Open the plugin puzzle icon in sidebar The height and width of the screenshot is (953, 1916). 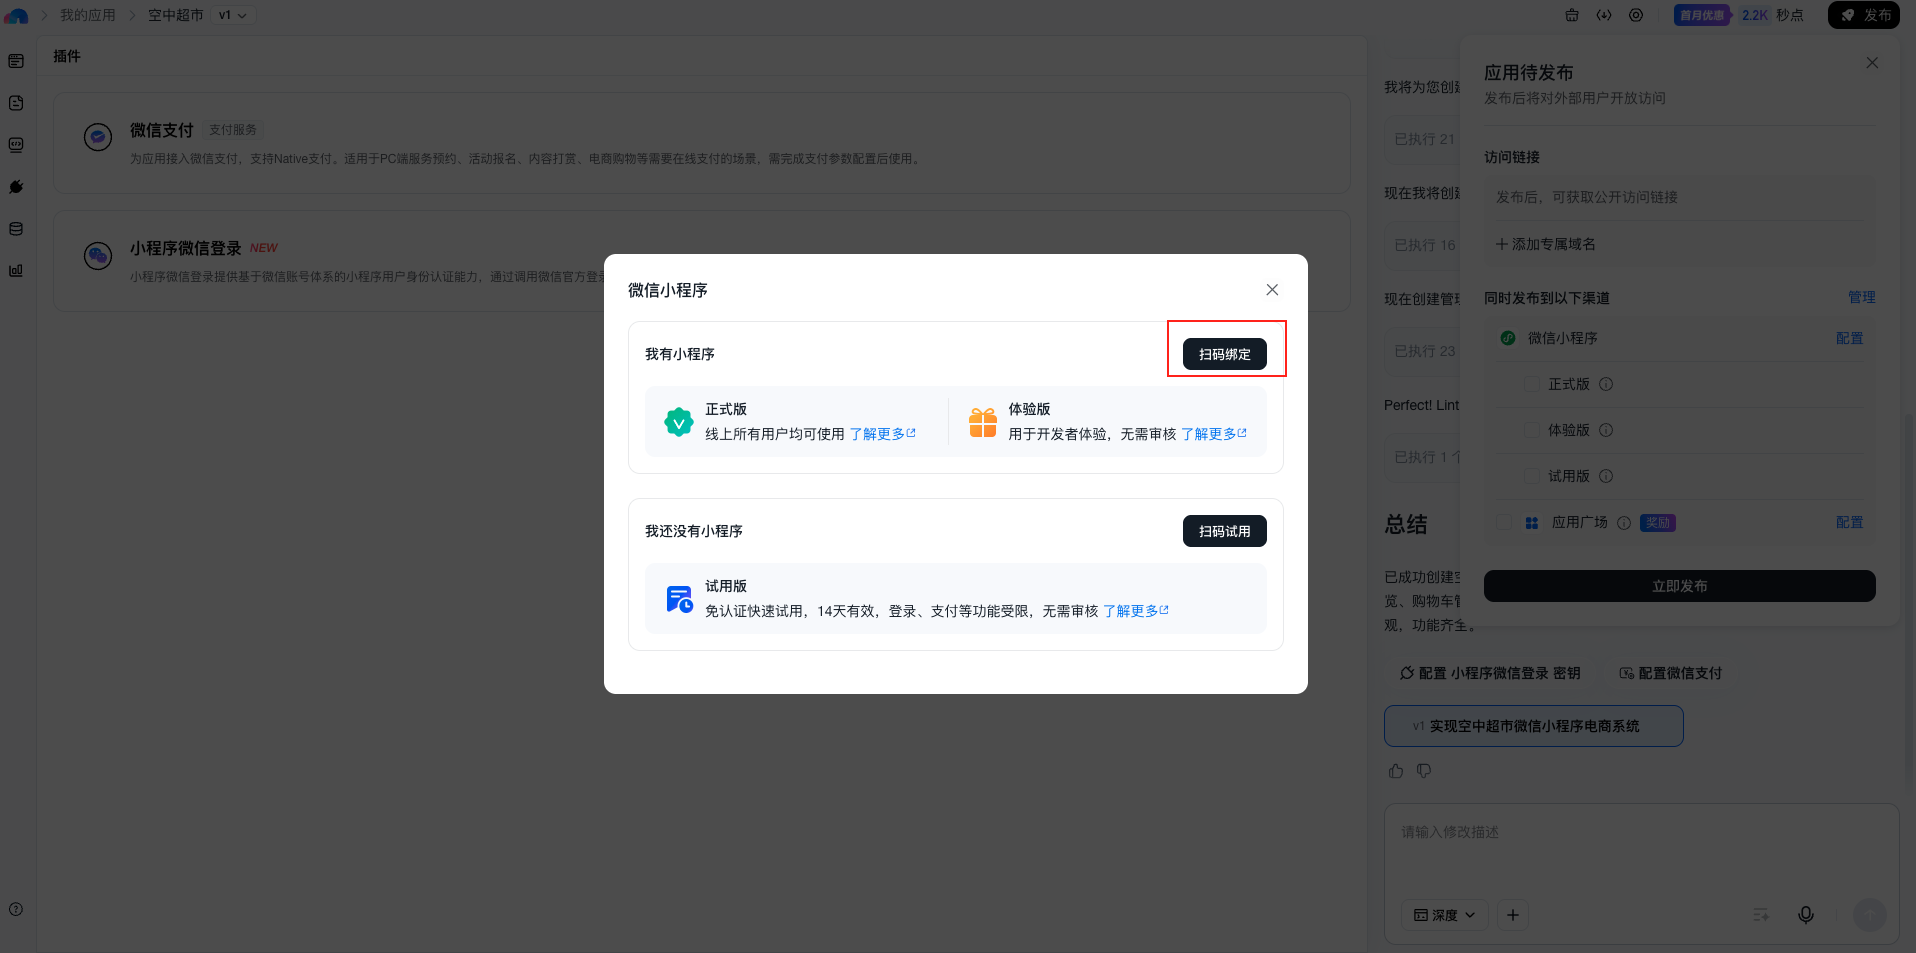(16, 187)
